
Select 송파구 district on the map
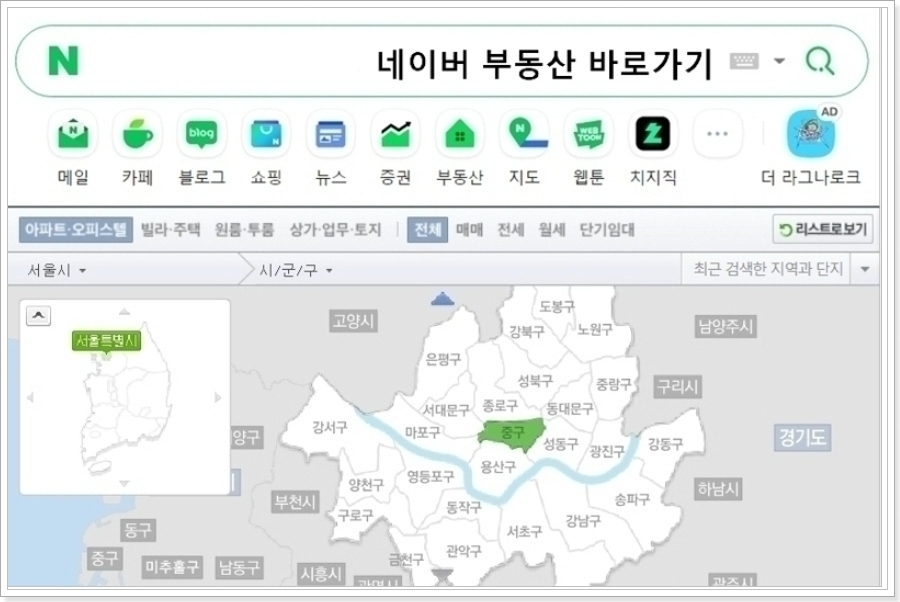pos(632,500)
